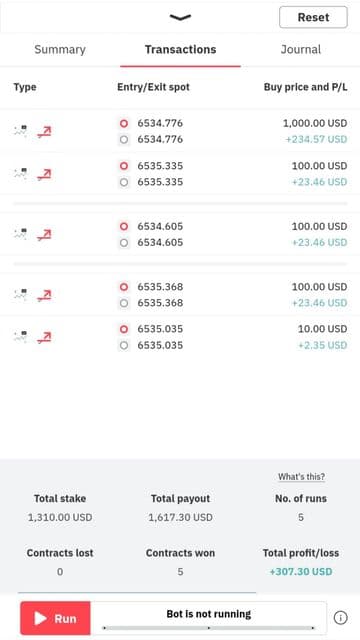Click the red entry spot marker for 6535.035
This screenshot has height=640, width=360.
(124, 329)
